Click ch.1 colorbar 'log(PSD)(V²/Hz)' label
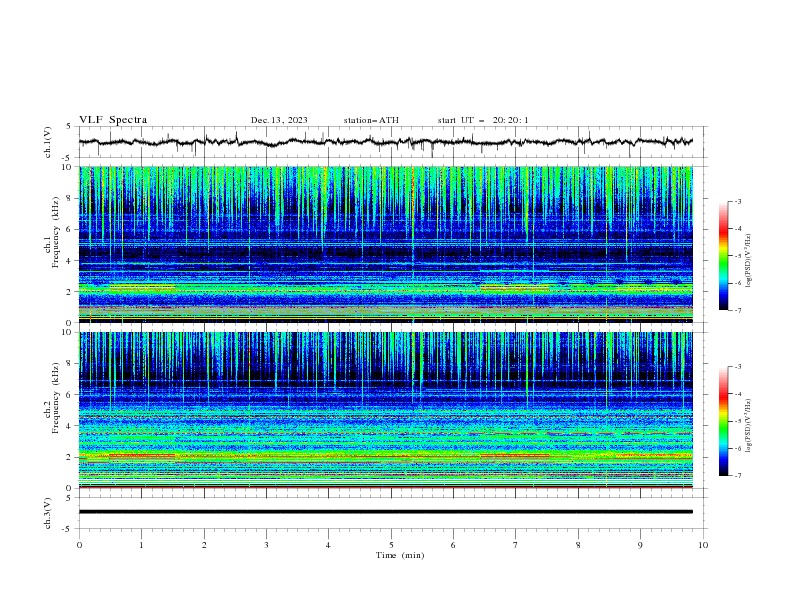 point(749,261)
